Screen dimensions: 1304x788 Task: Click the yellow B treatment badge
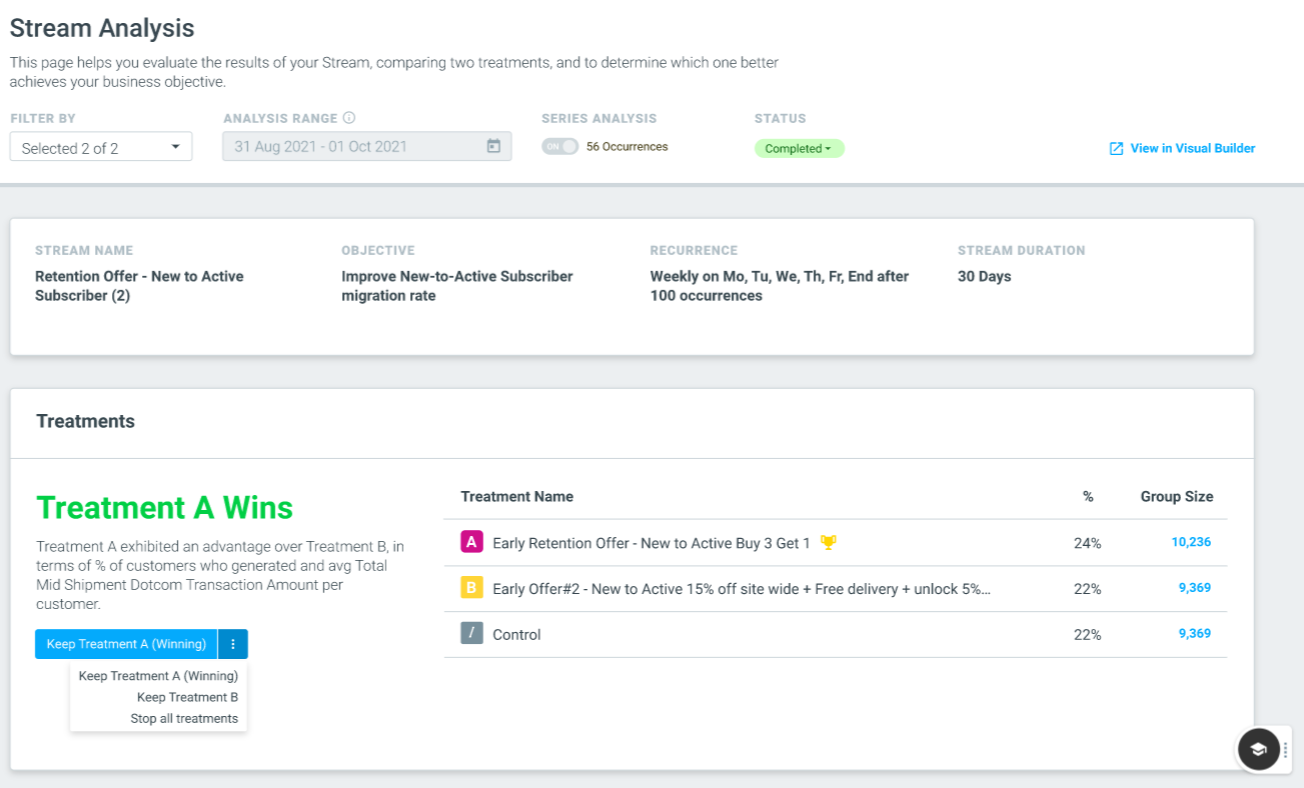coord(472,588)
